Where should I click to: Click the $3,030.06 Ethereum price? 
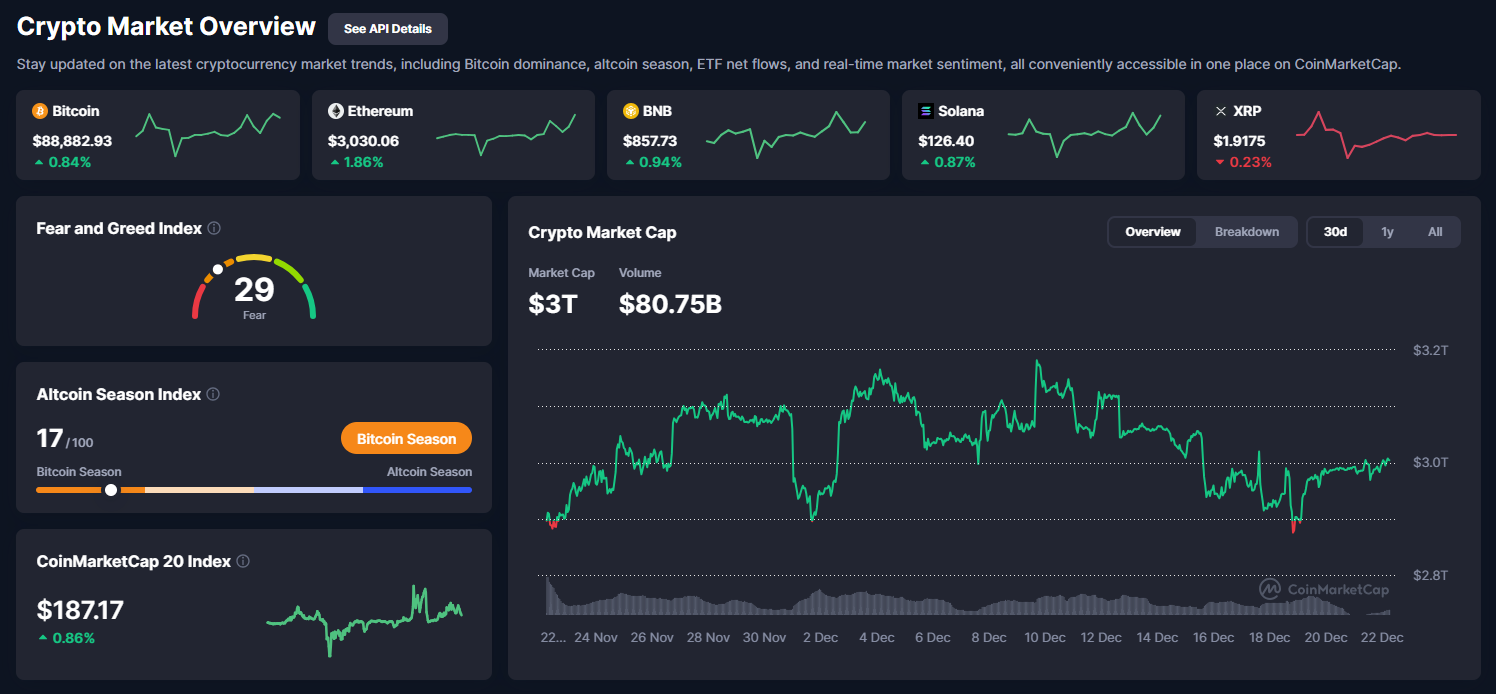pyautogui.click(x=363, y=141)
